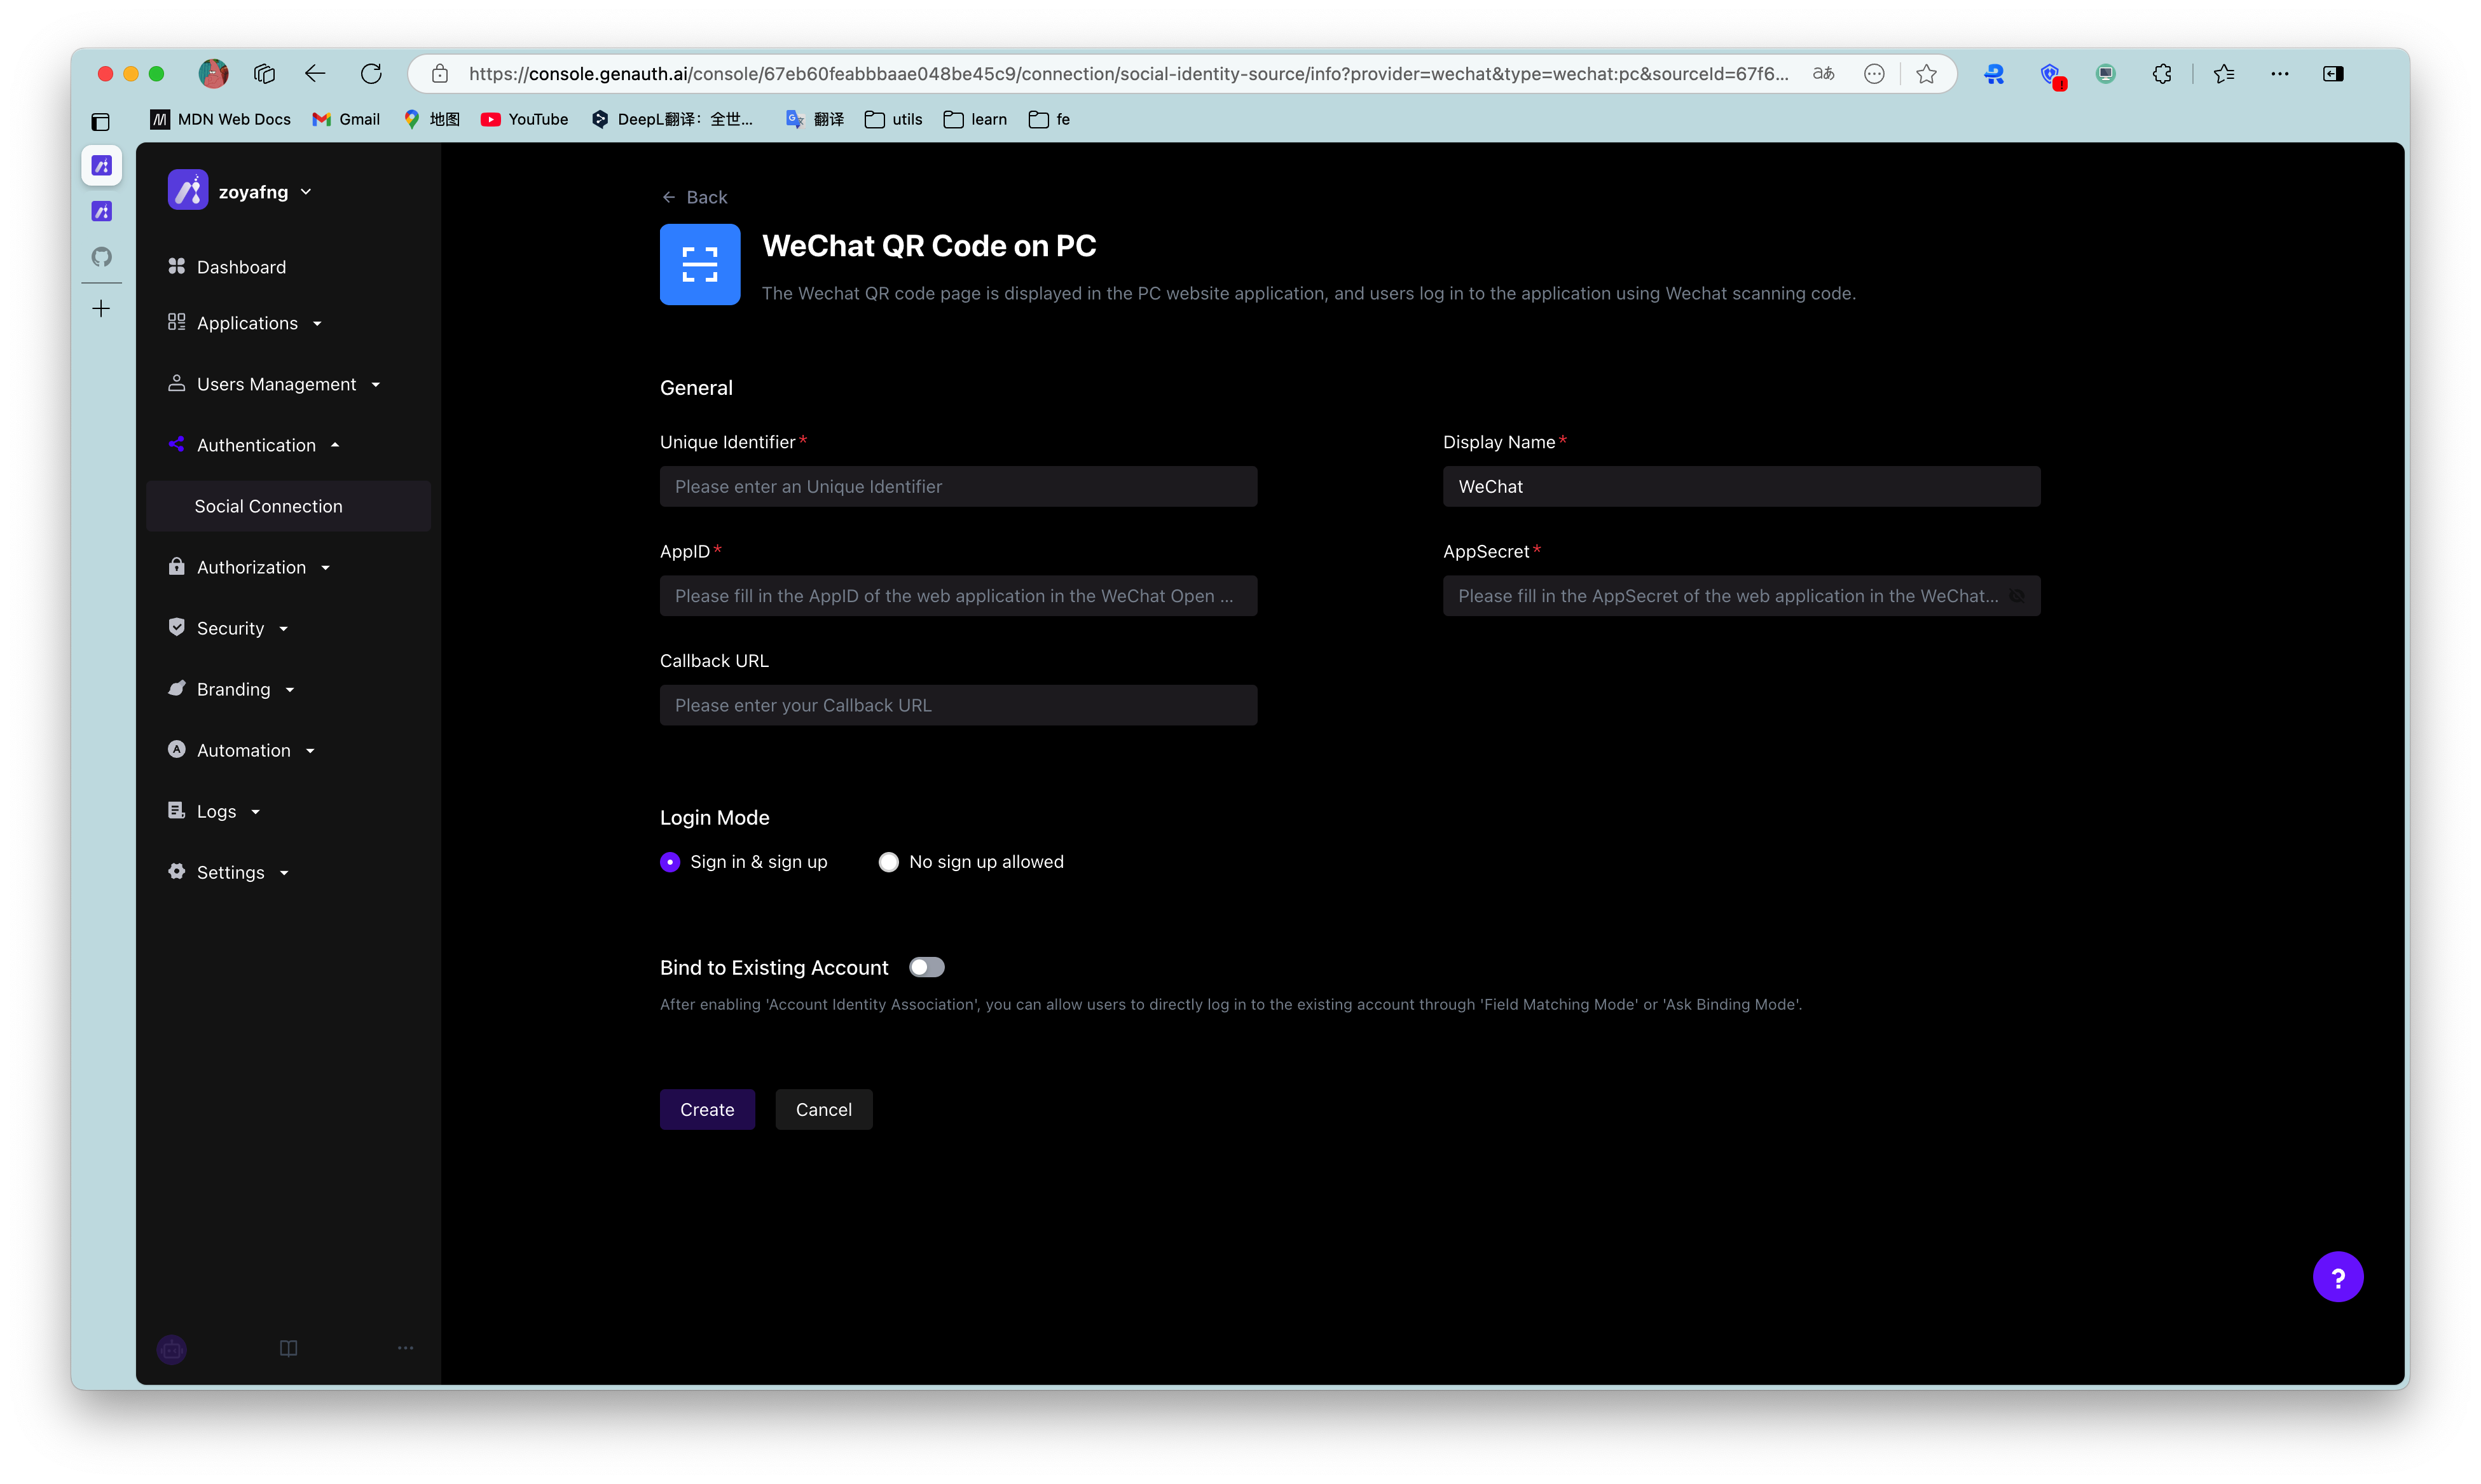Screen dimensions: 2481x1484
Task: Focus the Callback URL input field
Action: (958, 705)
